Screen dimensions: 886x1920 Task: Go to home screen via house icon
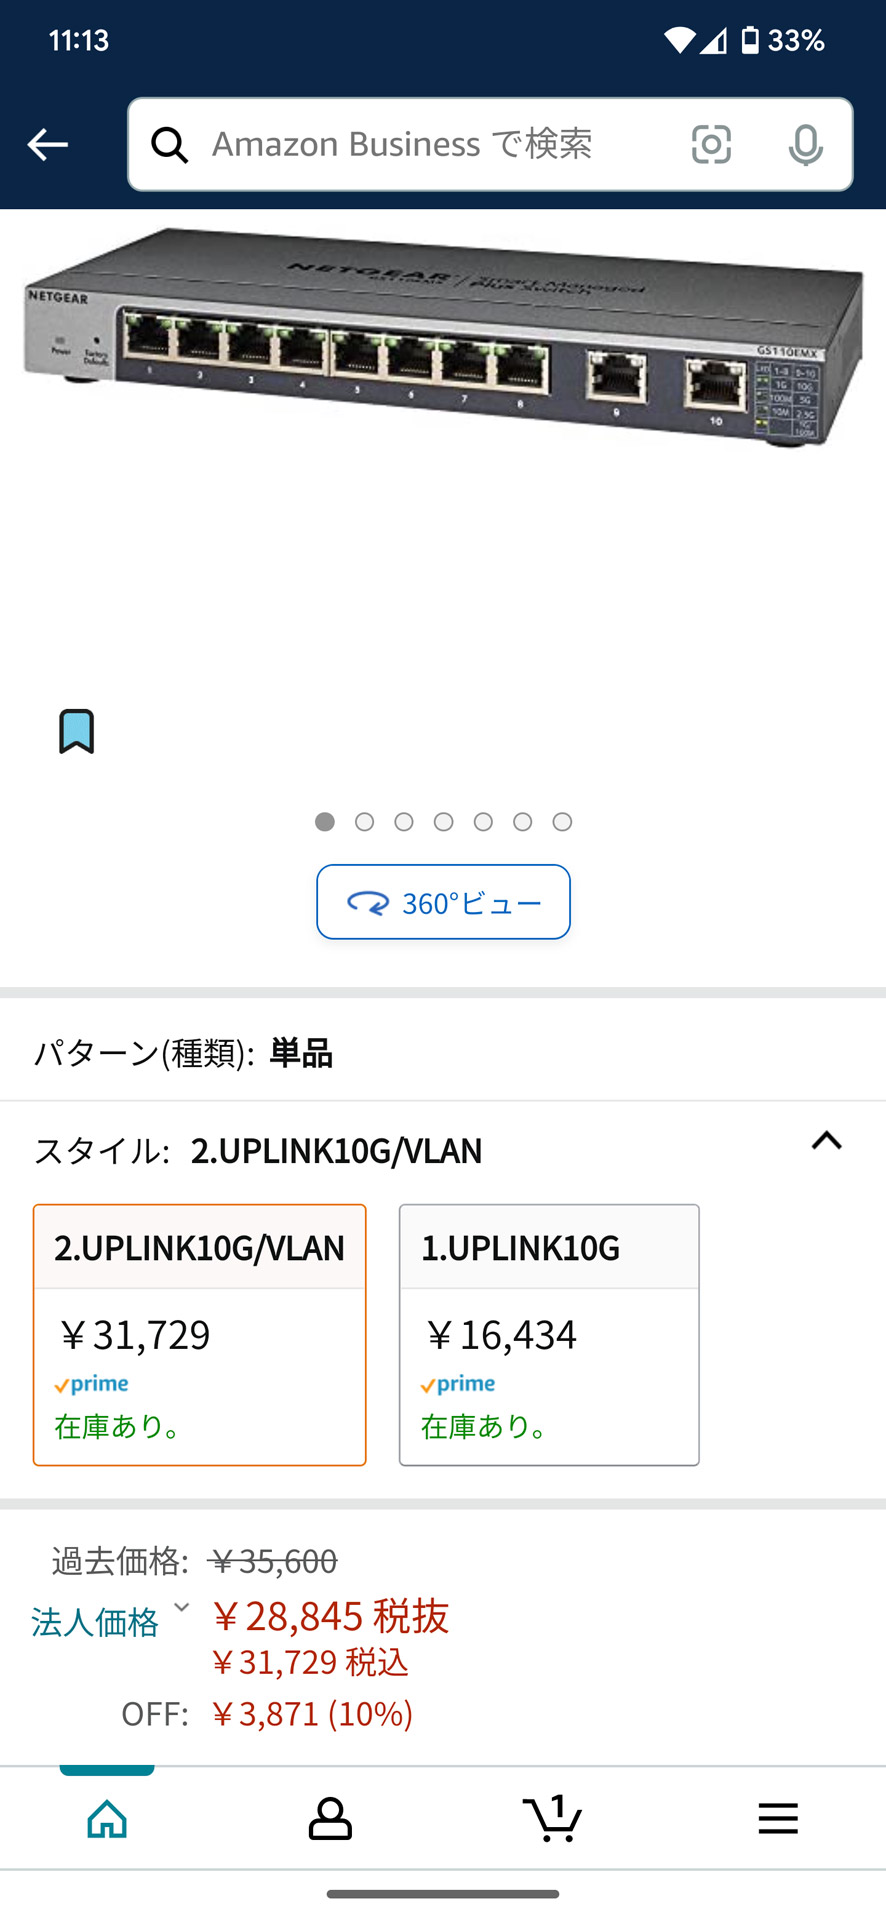(x=106, y=1818)
